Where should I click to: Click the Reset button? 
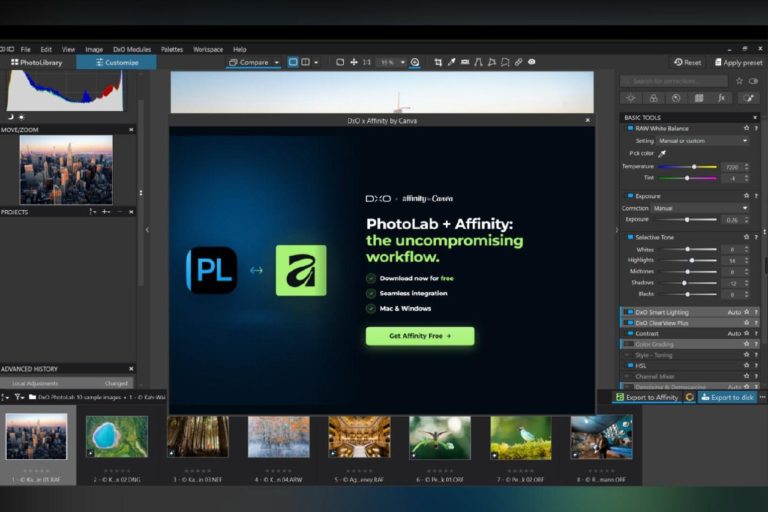point(688,62)
